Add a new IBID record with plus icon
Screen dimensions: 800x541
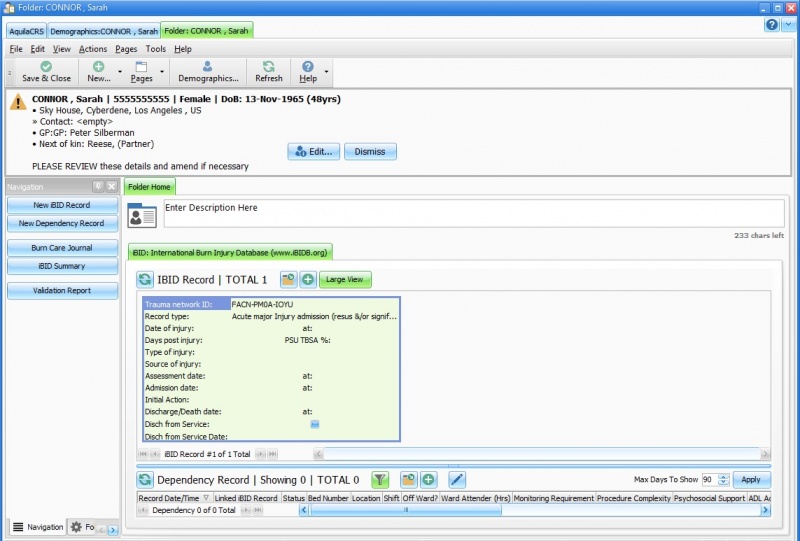(x=308, y=280)
